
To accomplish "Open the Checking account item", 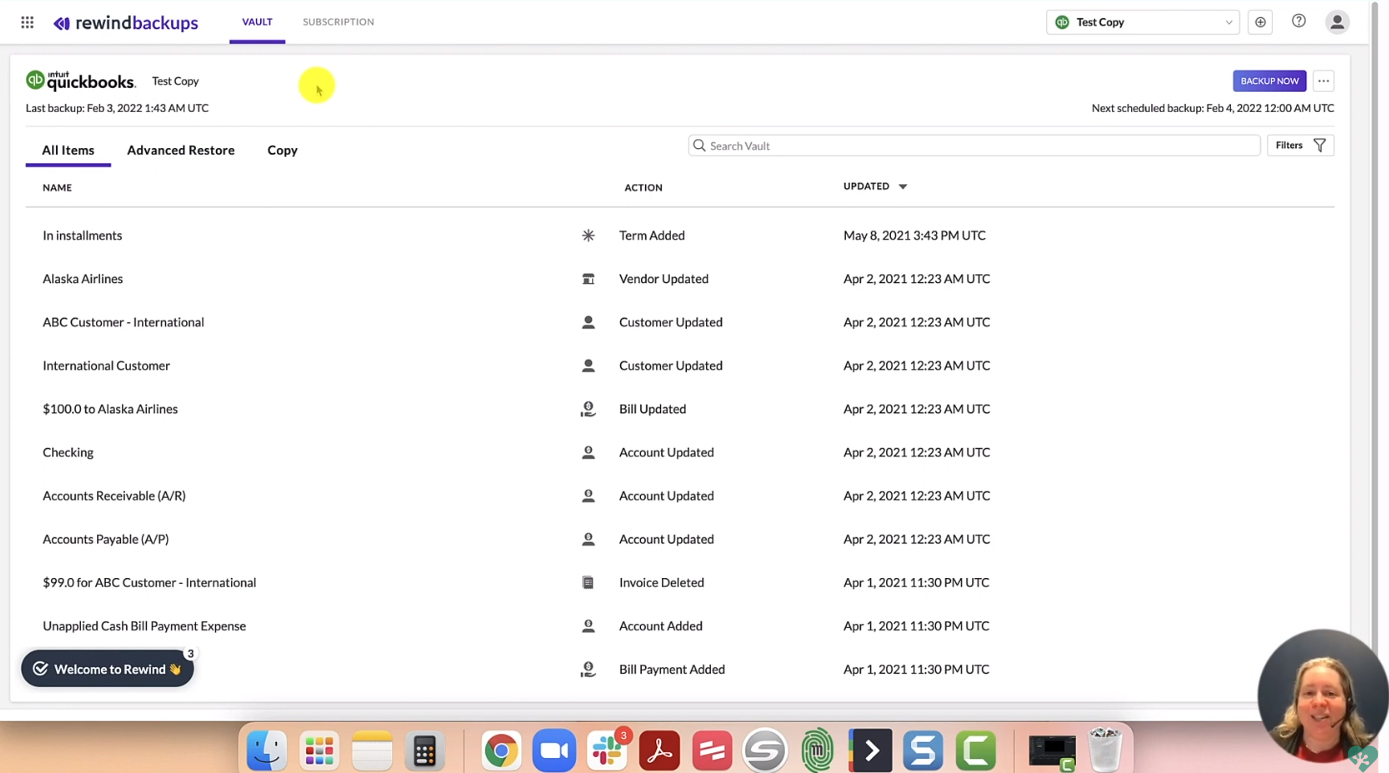I will click(68, 452).
